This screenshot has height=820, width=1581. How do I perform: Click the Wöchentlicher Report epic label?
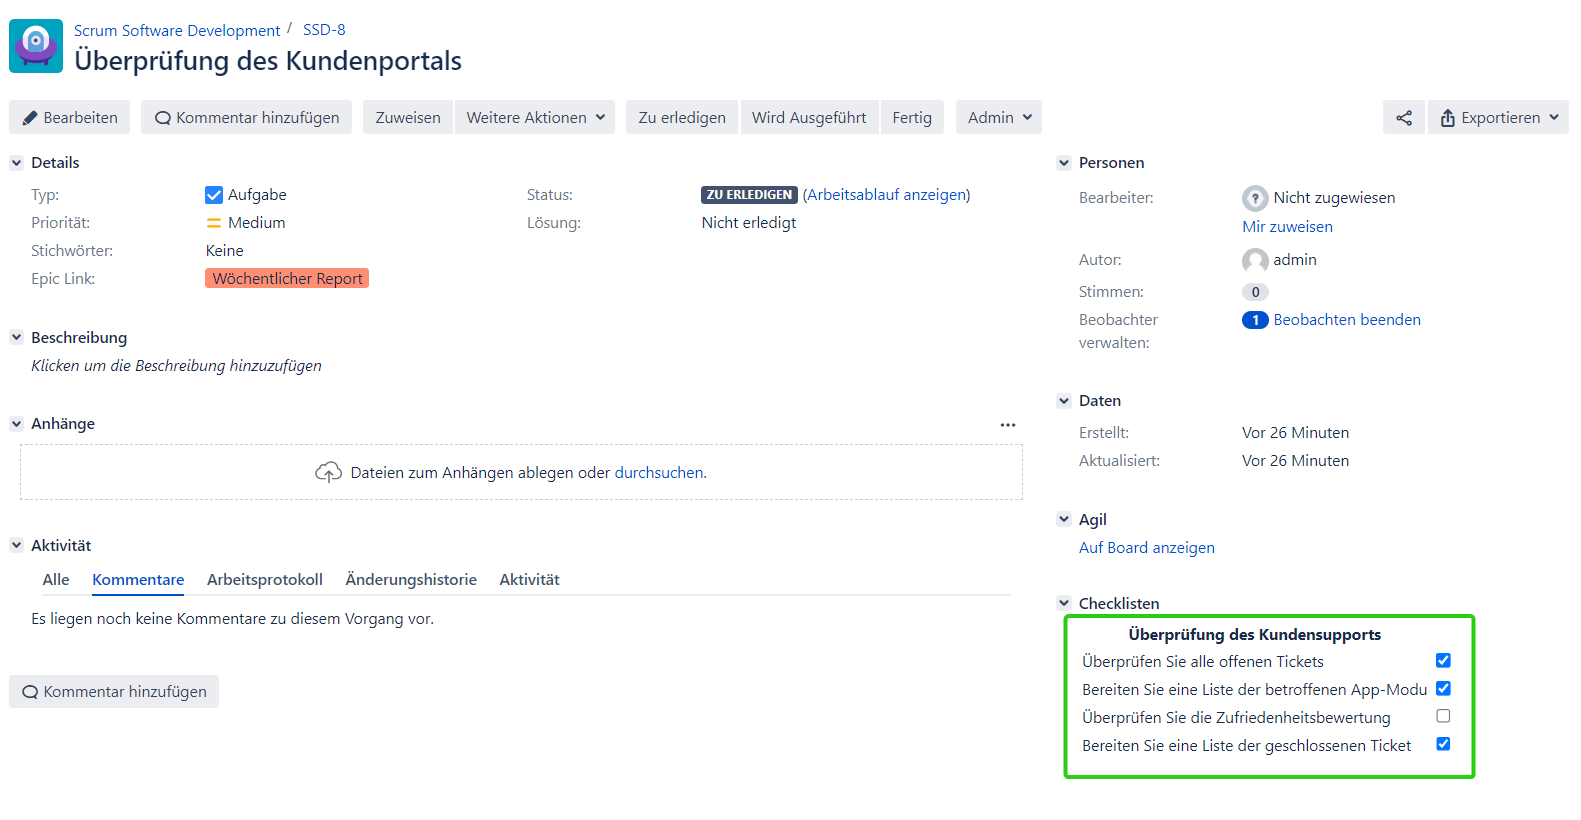coord(287,279)
